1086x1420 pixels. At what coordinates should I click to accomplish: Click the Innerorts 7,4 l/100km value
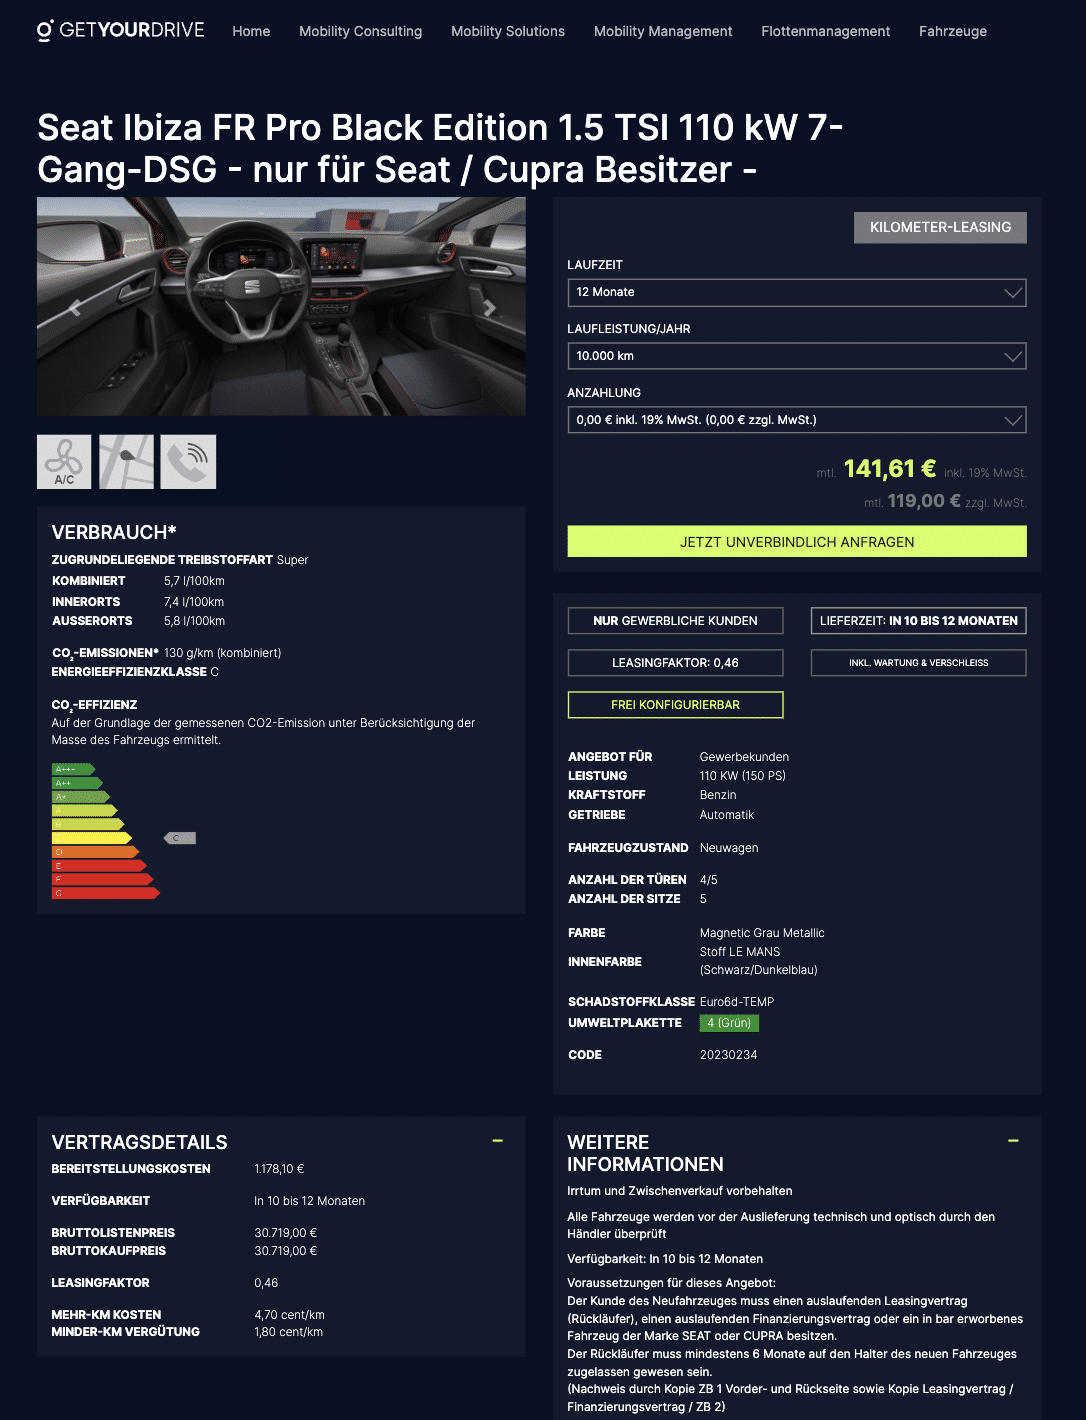click(x=194, y=602)
